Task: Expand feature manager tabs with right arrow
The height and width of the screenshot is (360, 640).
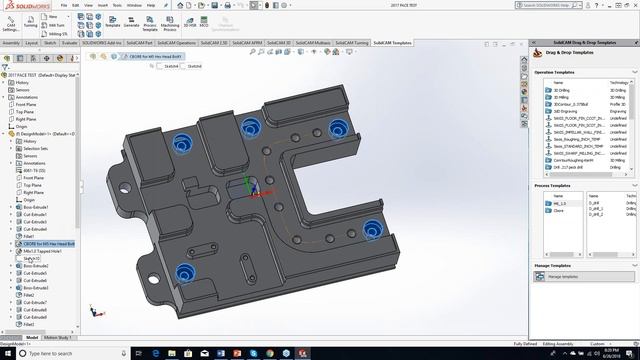Action: tap(77, 58)
